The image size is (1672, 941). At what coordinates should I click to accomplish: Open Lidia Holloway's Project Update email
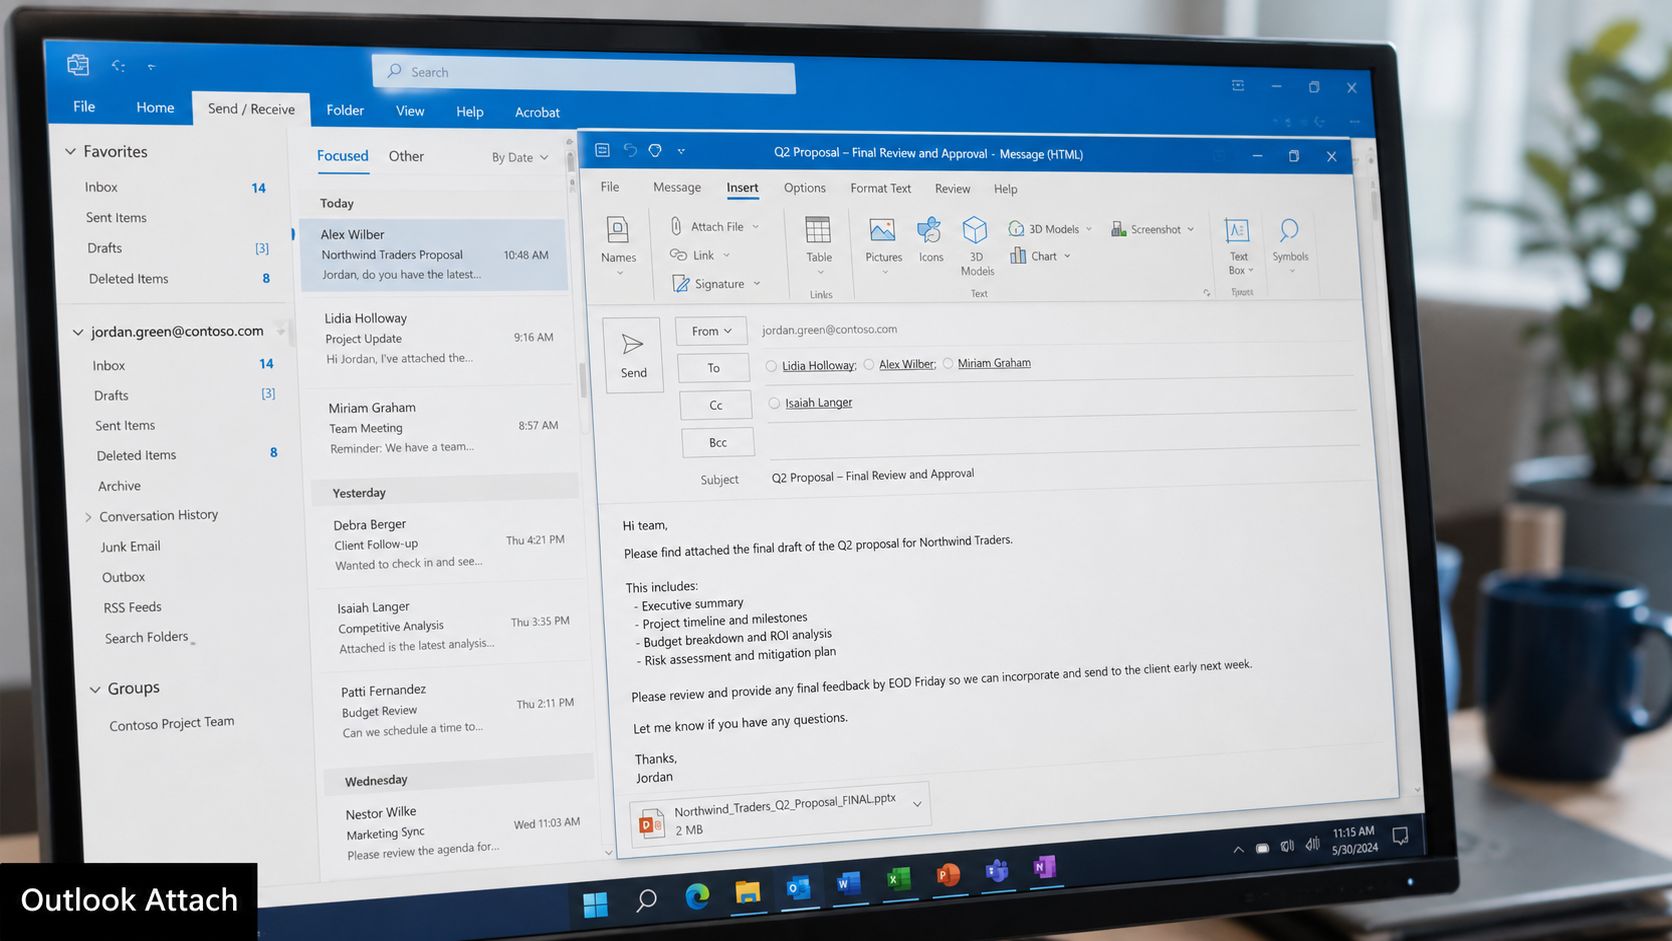pos(438,338)
